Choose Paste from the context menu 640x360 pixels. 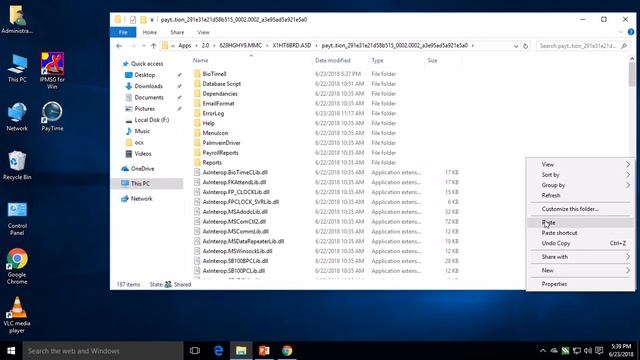pos(580,222)
